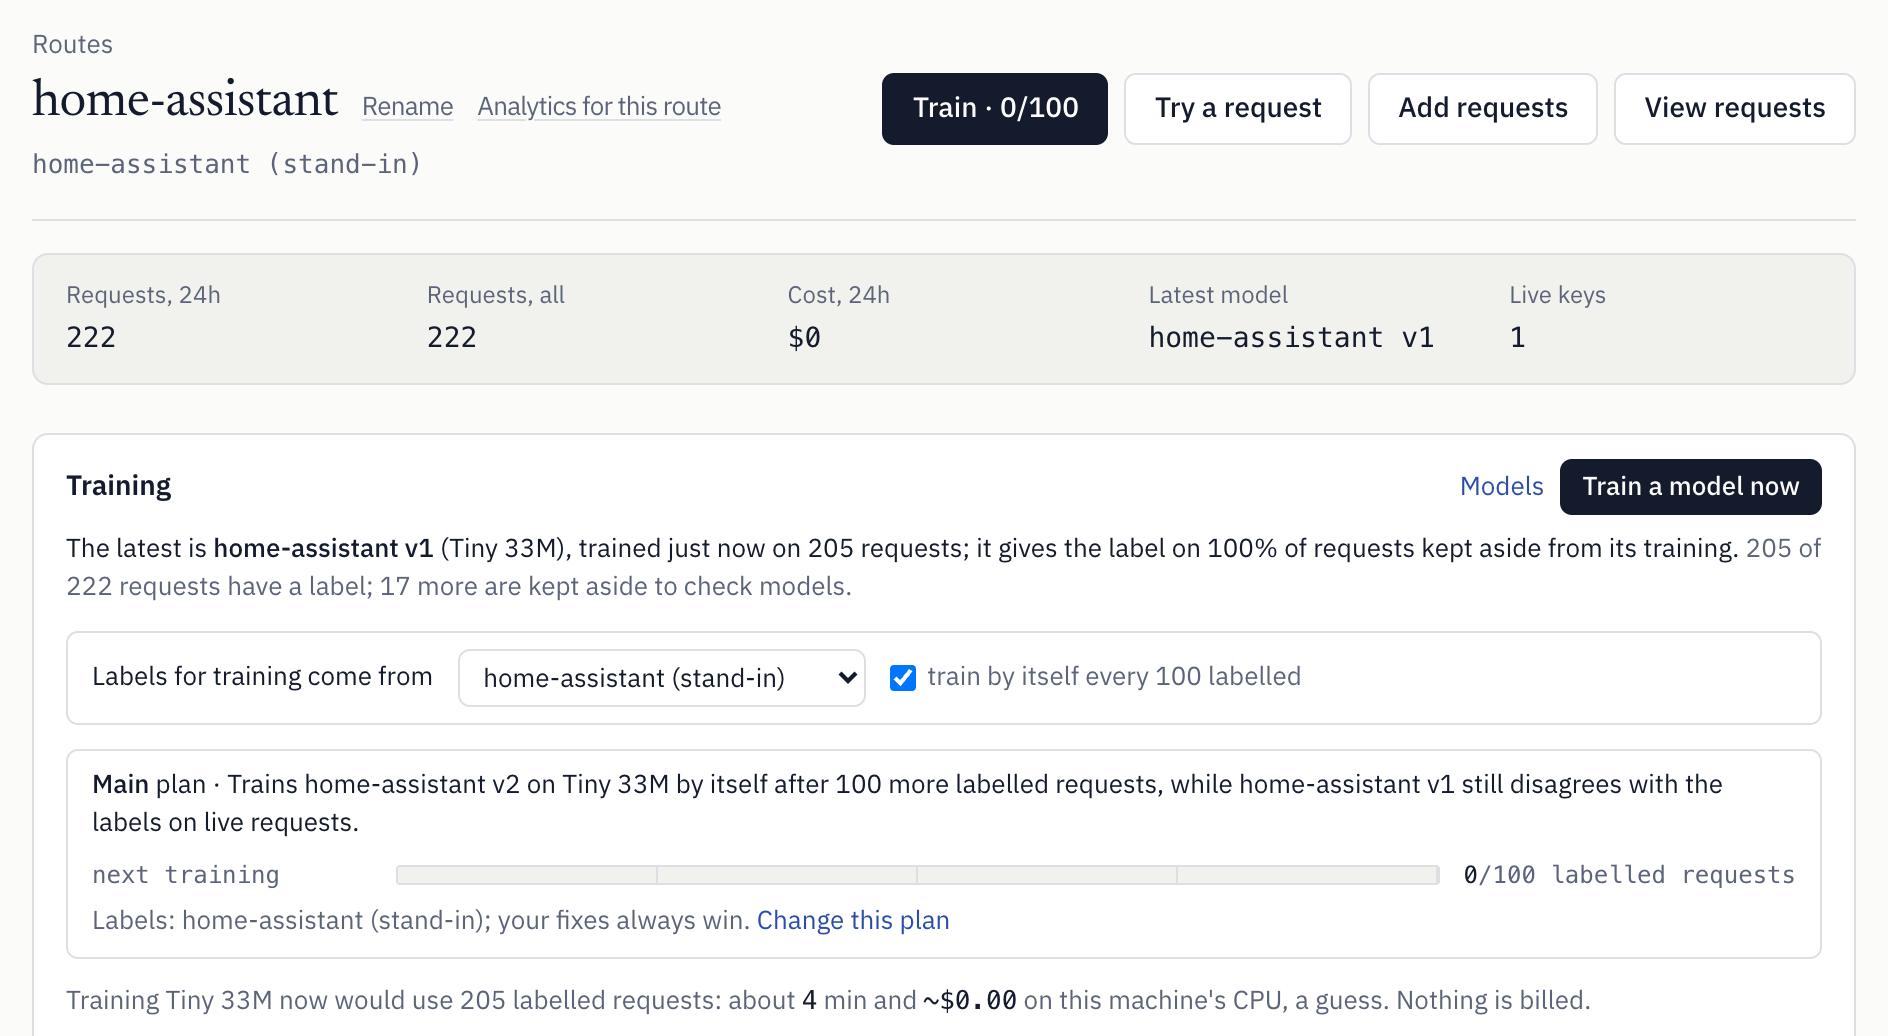The image size is (1888, 1036).
Task: Click the Cost, 24h value $0
Action: (x=804, y=337)
